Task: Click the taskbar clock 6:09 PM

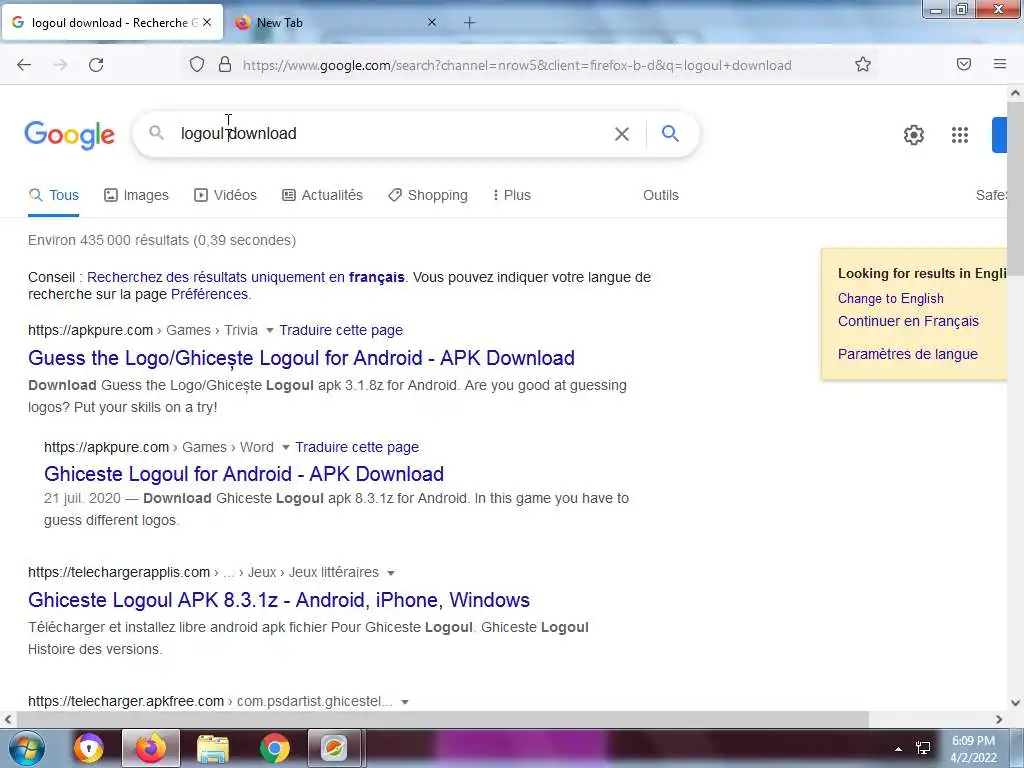Action: coord(973,741)
